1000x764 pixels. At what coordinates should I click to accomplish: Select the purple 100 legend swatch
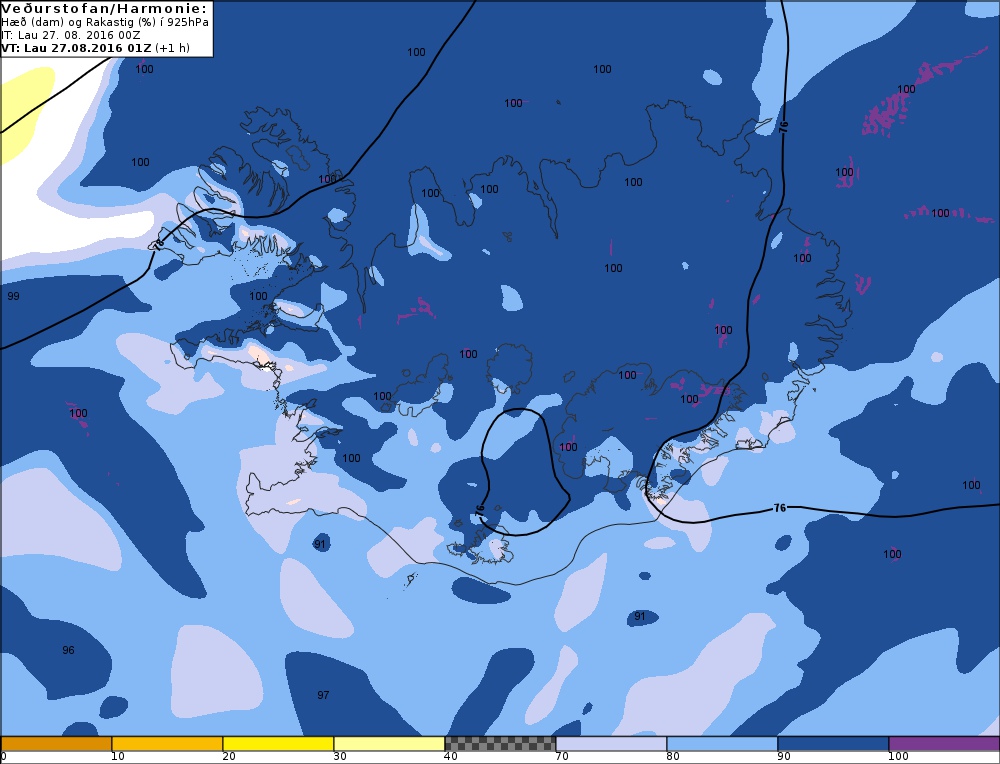(944, 744)
